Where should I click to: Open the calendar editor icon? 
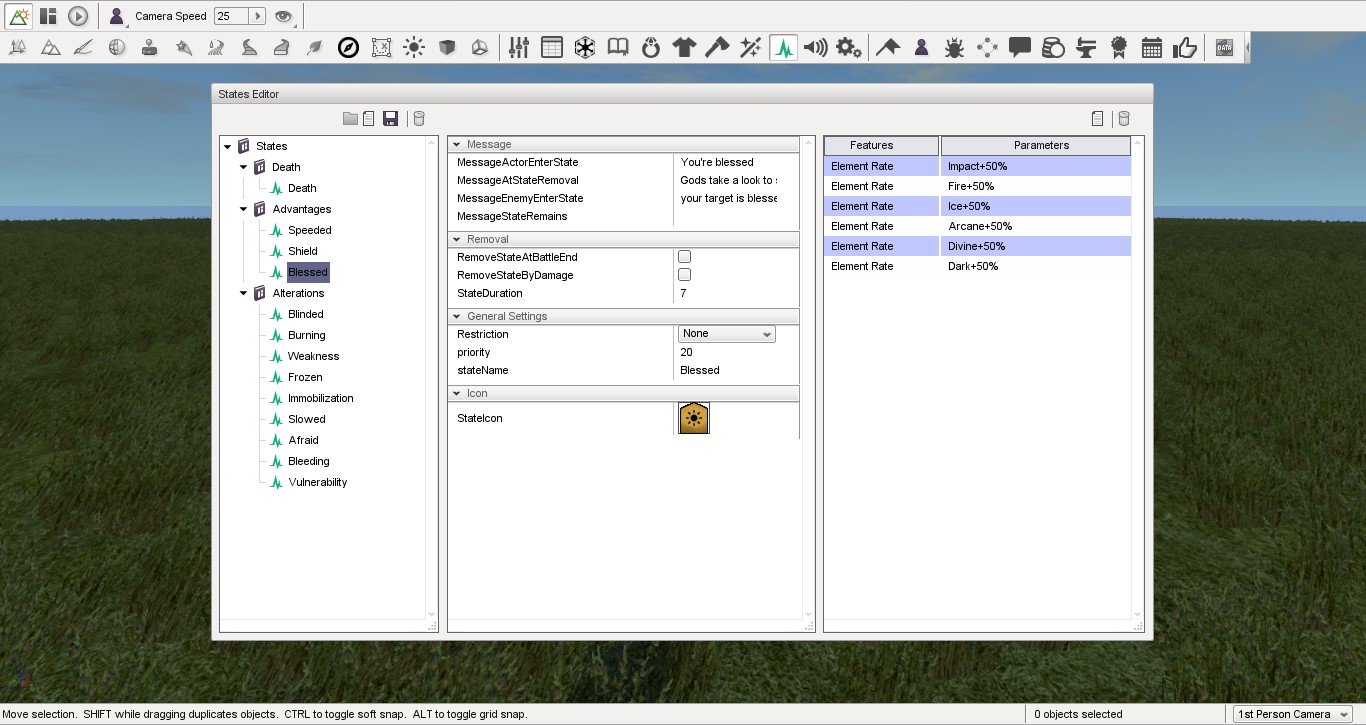[1151, 46]
